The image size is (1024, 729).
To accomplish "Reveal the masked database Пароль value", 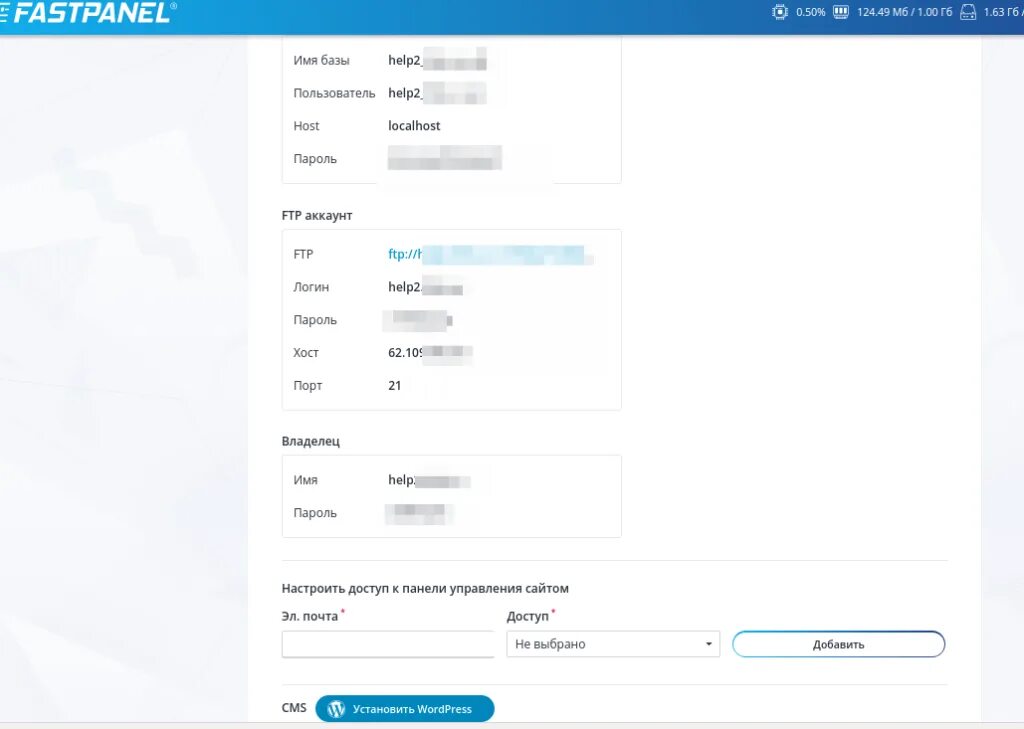I will click(443, 157).
